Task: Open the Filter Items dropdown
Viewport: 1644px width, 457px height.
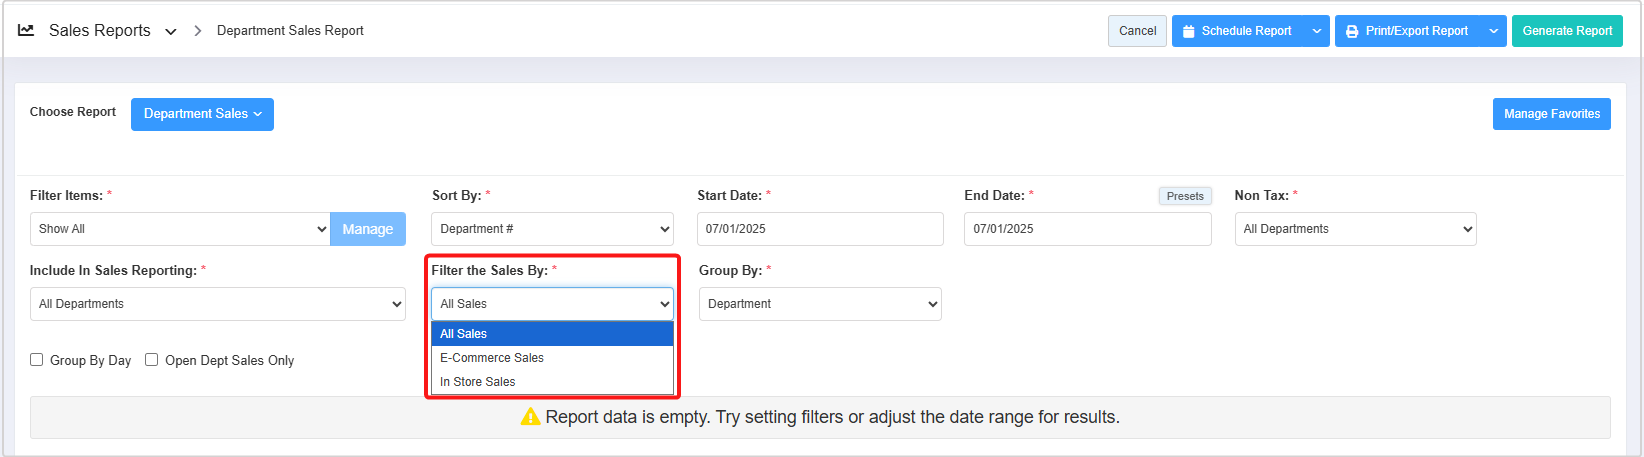Action: (x=180, y=229)
